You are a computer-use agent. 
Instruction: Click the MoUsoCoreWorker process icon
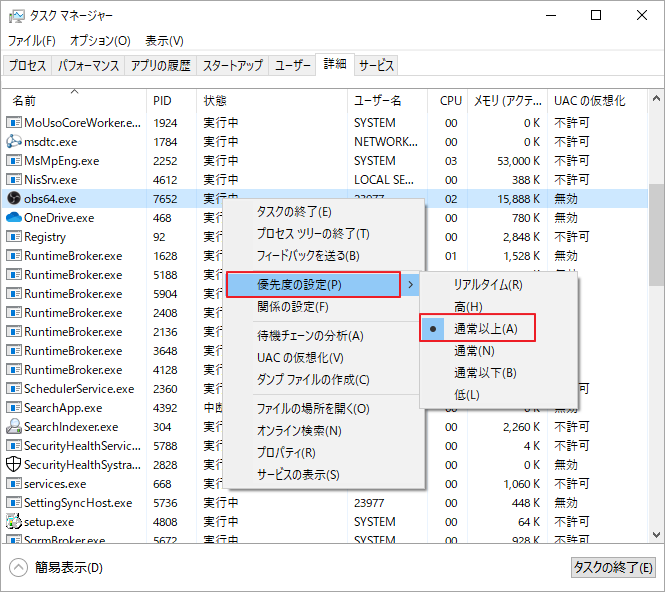14,123
